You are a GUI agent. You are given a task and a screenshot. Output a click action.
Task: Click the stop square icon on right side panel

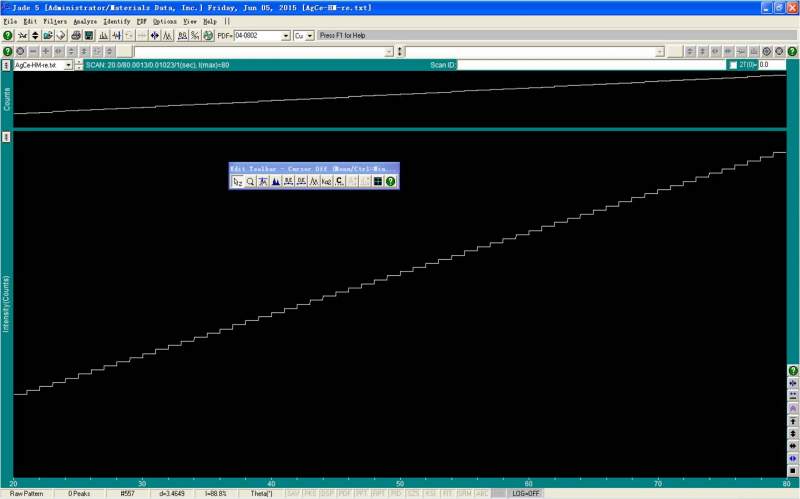coord(793,470)
